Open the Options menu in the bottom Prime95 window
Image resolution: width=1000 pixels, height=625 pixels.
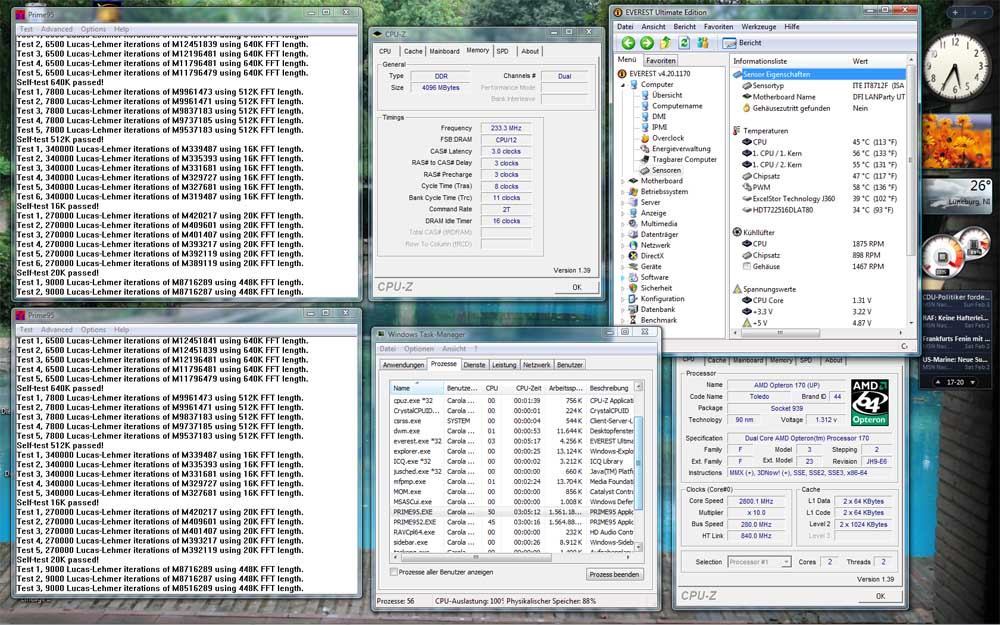pos(93,330)
